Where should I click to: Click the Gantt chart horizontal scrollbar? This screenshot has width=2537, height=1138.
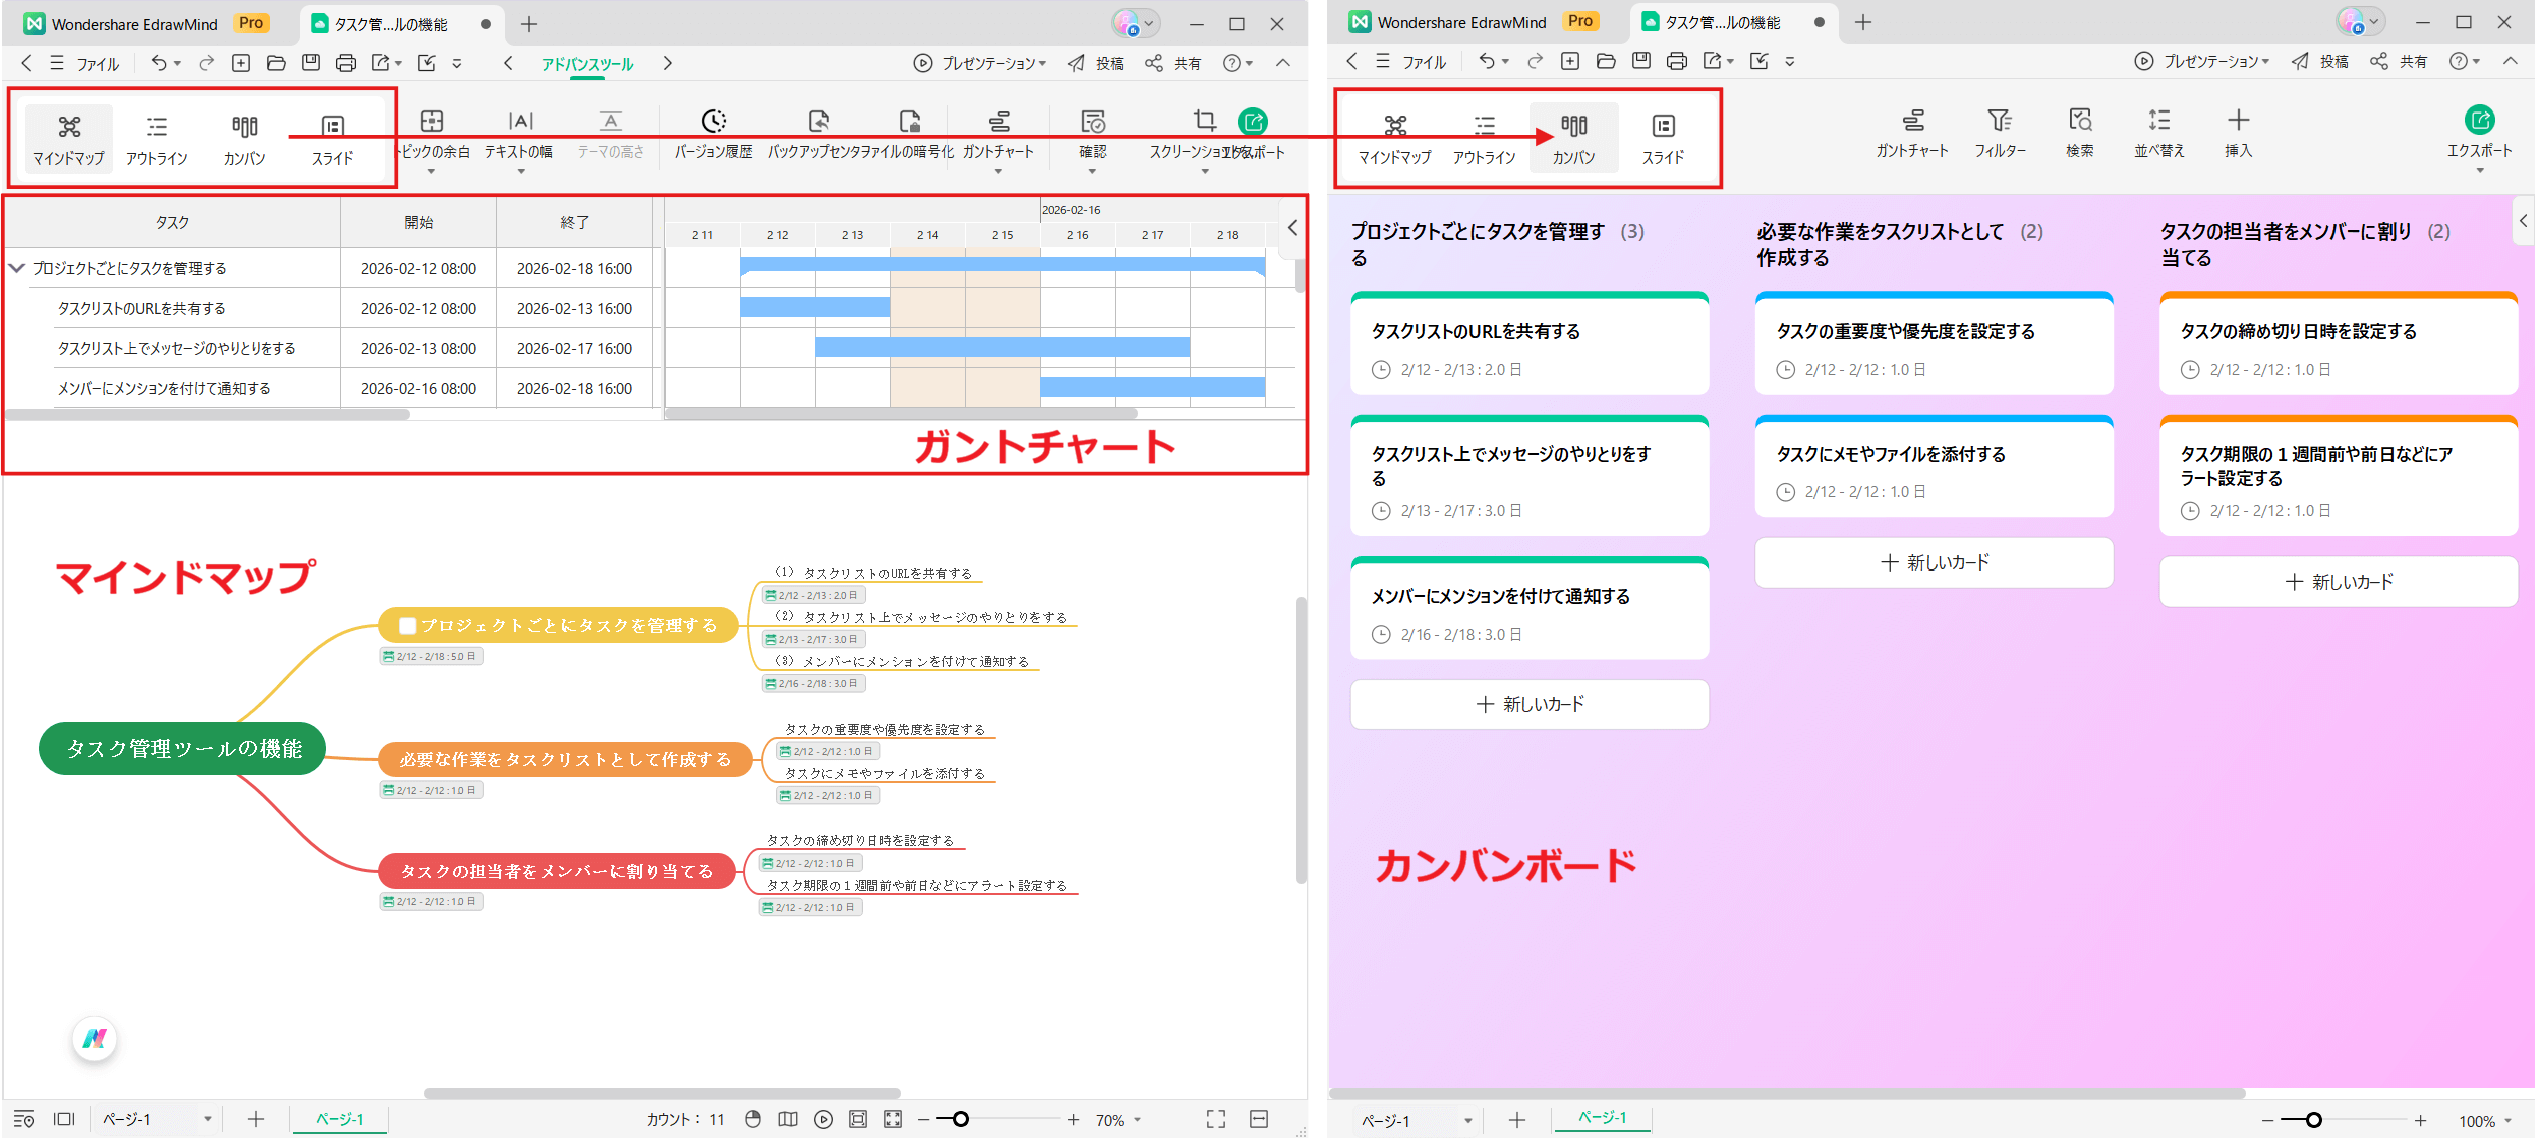[x=900, y=413]
